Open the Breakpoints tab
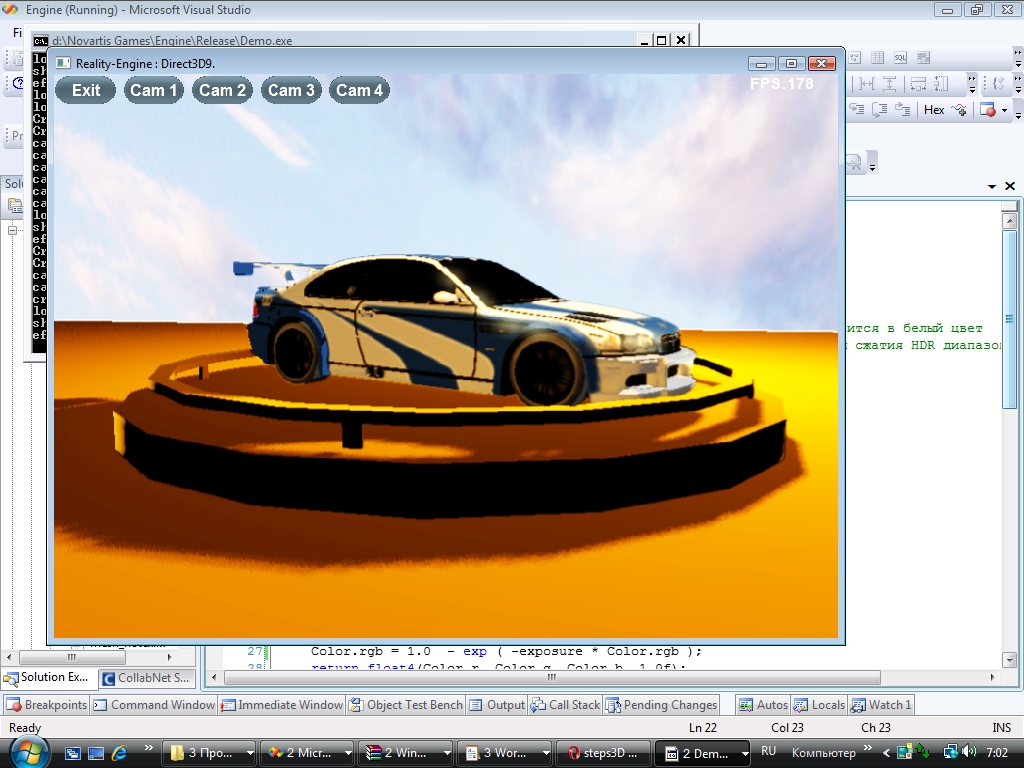 pos(46,705)
